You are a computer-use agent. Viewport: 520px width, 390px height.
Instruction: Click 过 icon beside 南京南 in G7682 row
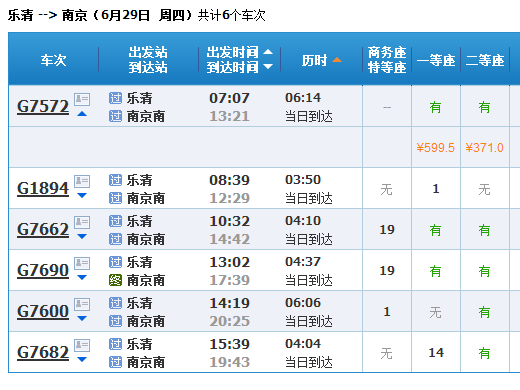click(115, 362)
